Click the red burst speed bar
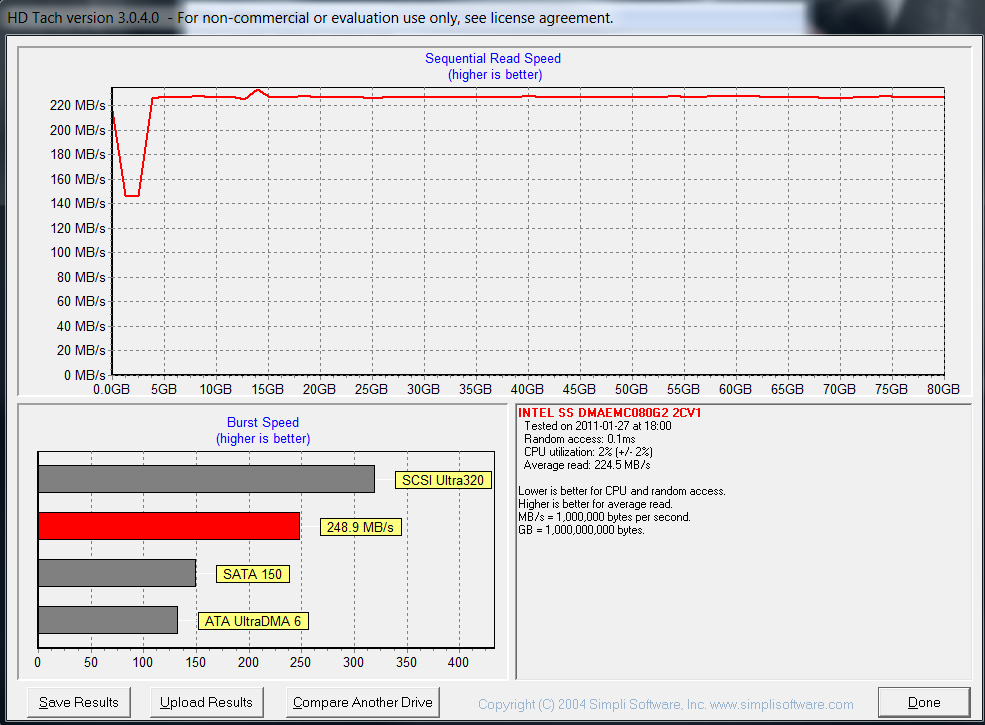The width and height of the screenshot is (985, 725). click(168, 526)
